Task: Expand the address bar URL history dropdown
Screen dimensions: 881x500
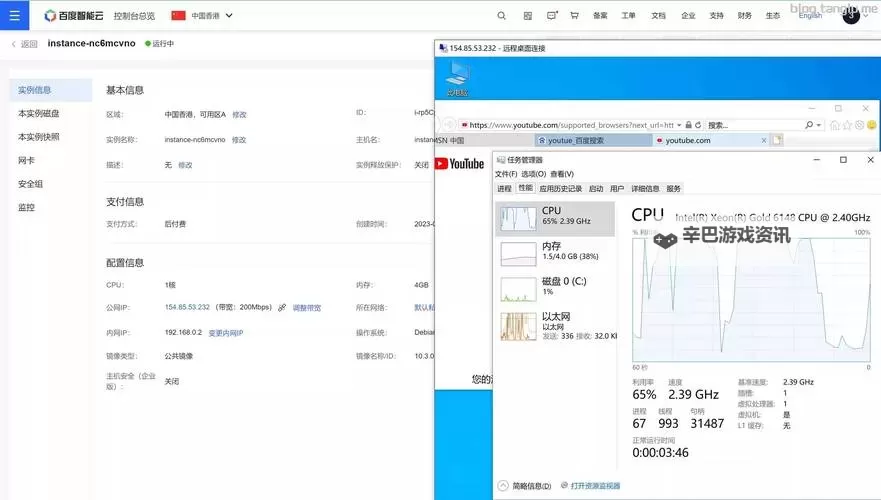Action: [679, 125]
